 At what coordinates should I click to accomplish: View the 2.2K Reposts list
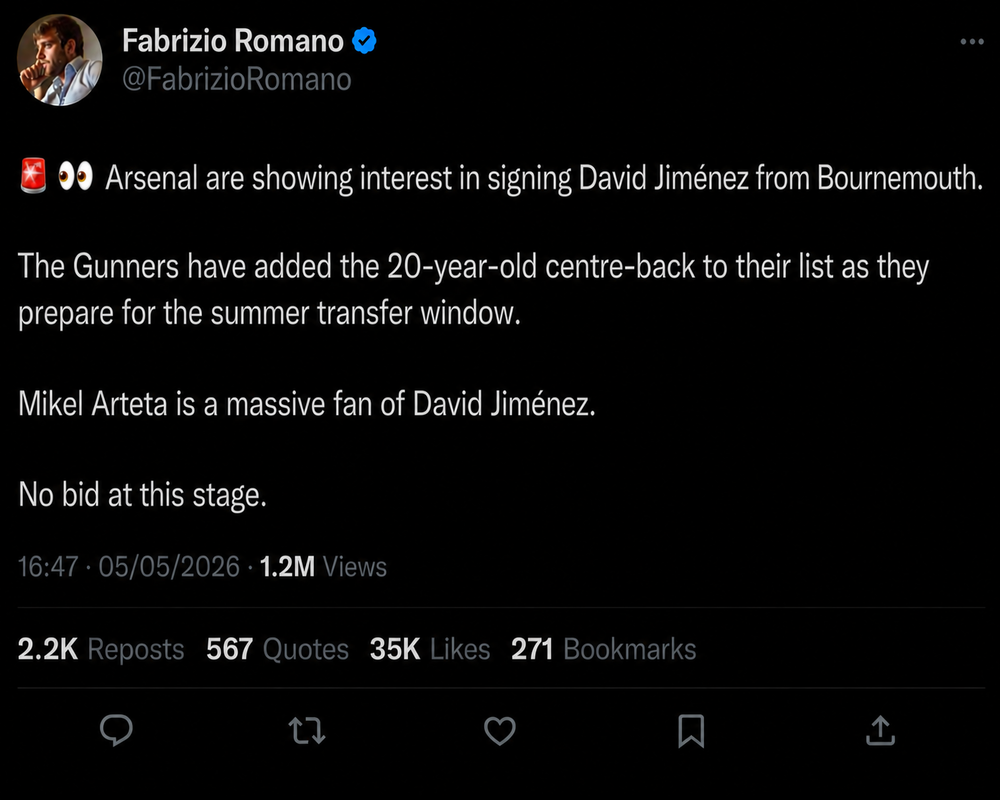coord(101,649)
